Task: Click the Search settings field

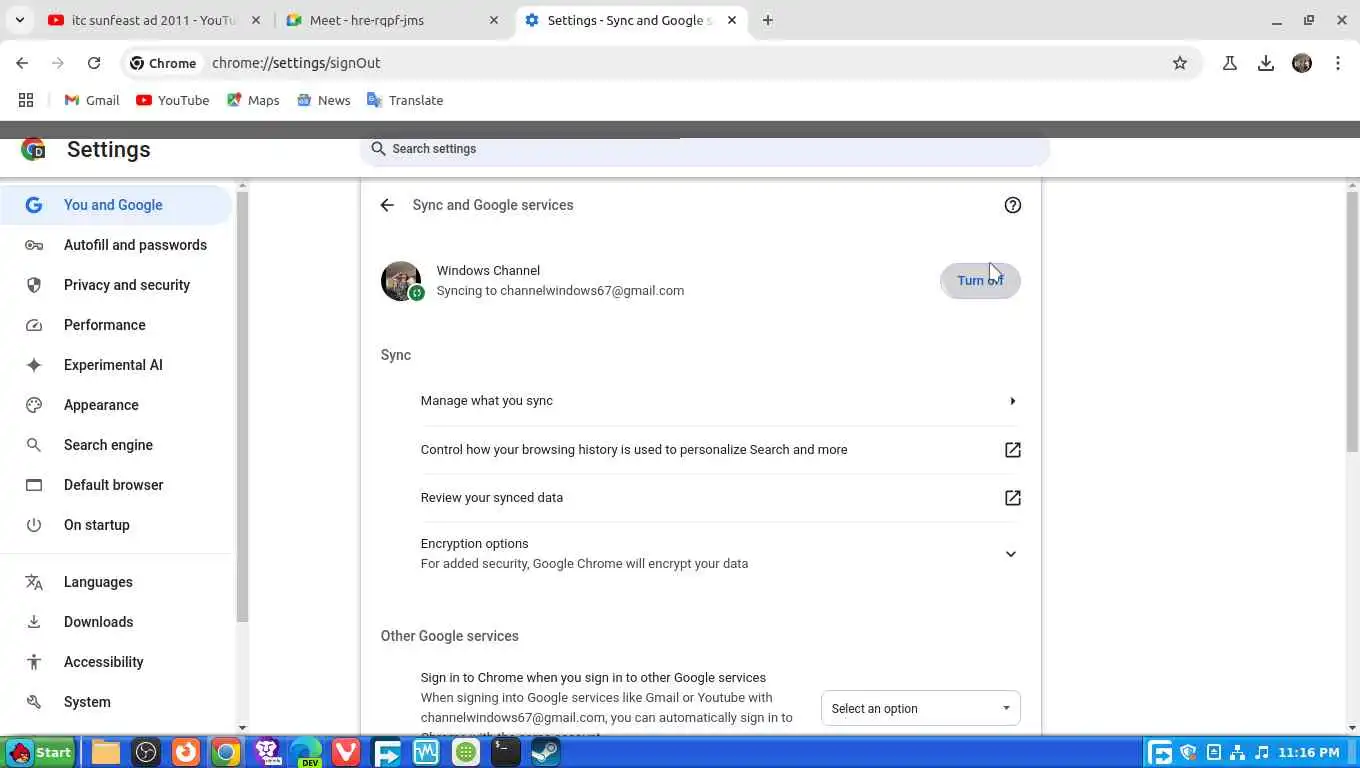Action: (705, 149)
